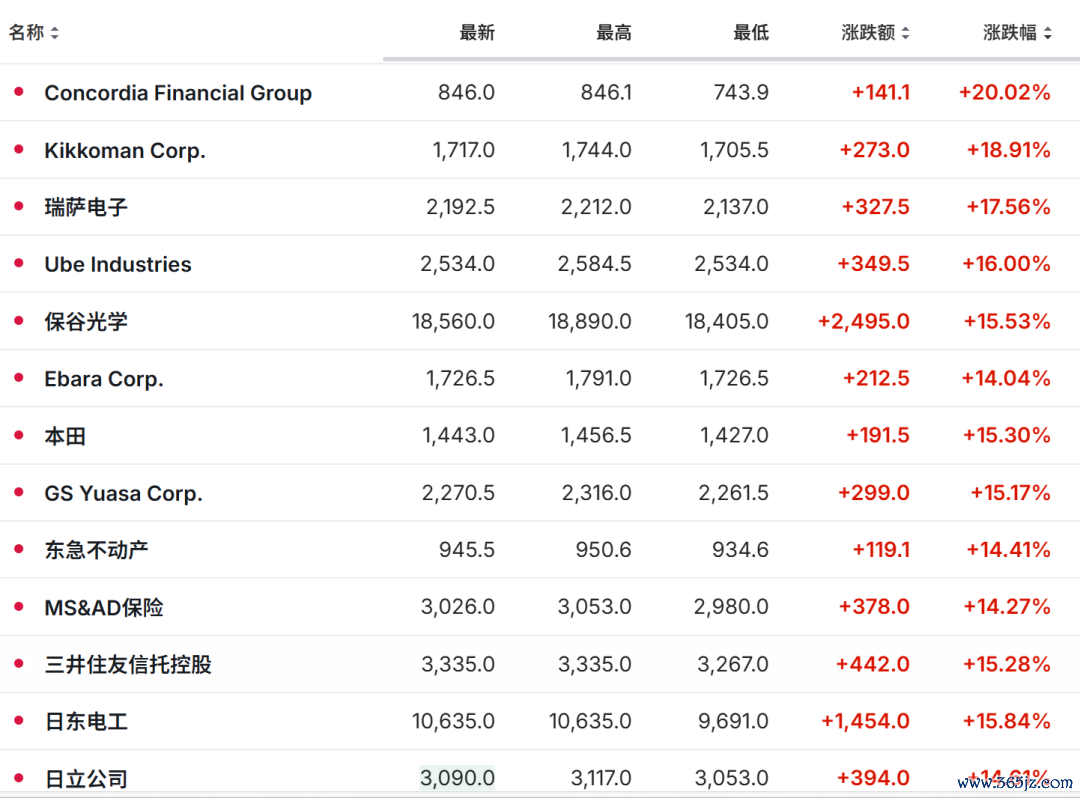Select the change percentage +18.91%
Image resolution: width=1080 pixels, height=798 pixels.
(x=1008, y=149)
